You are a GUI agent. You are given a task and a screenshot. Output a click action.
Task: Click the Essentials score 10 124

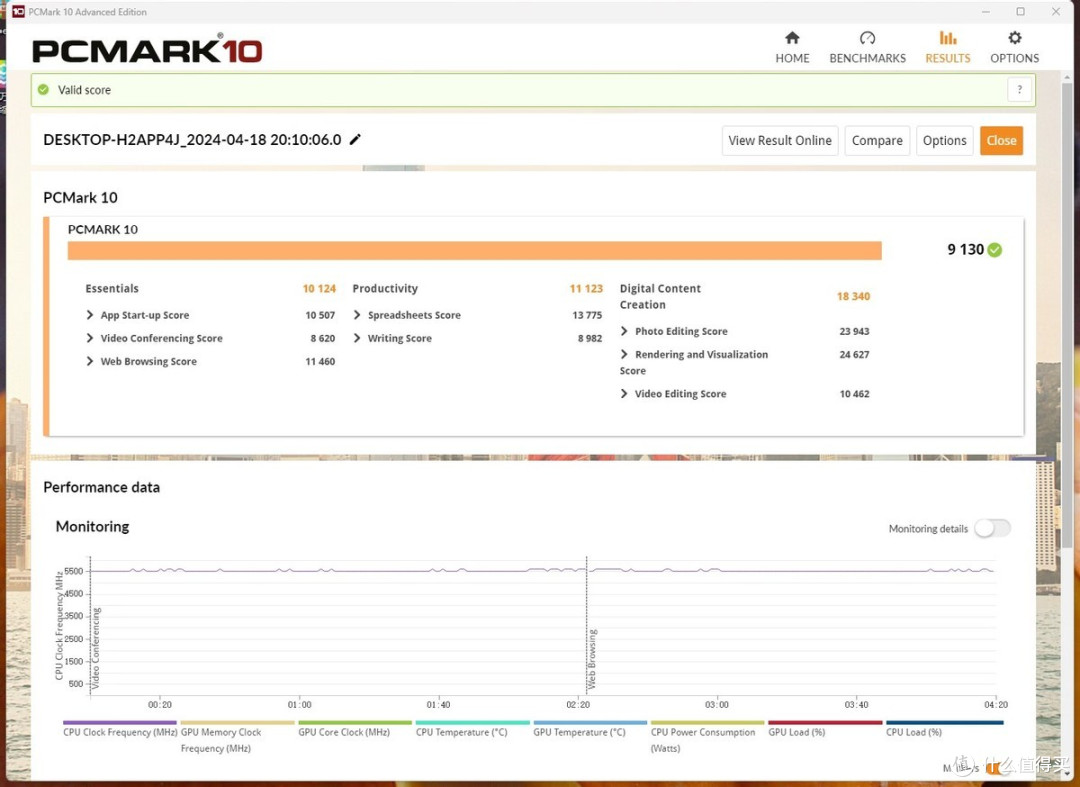point(319,288)
